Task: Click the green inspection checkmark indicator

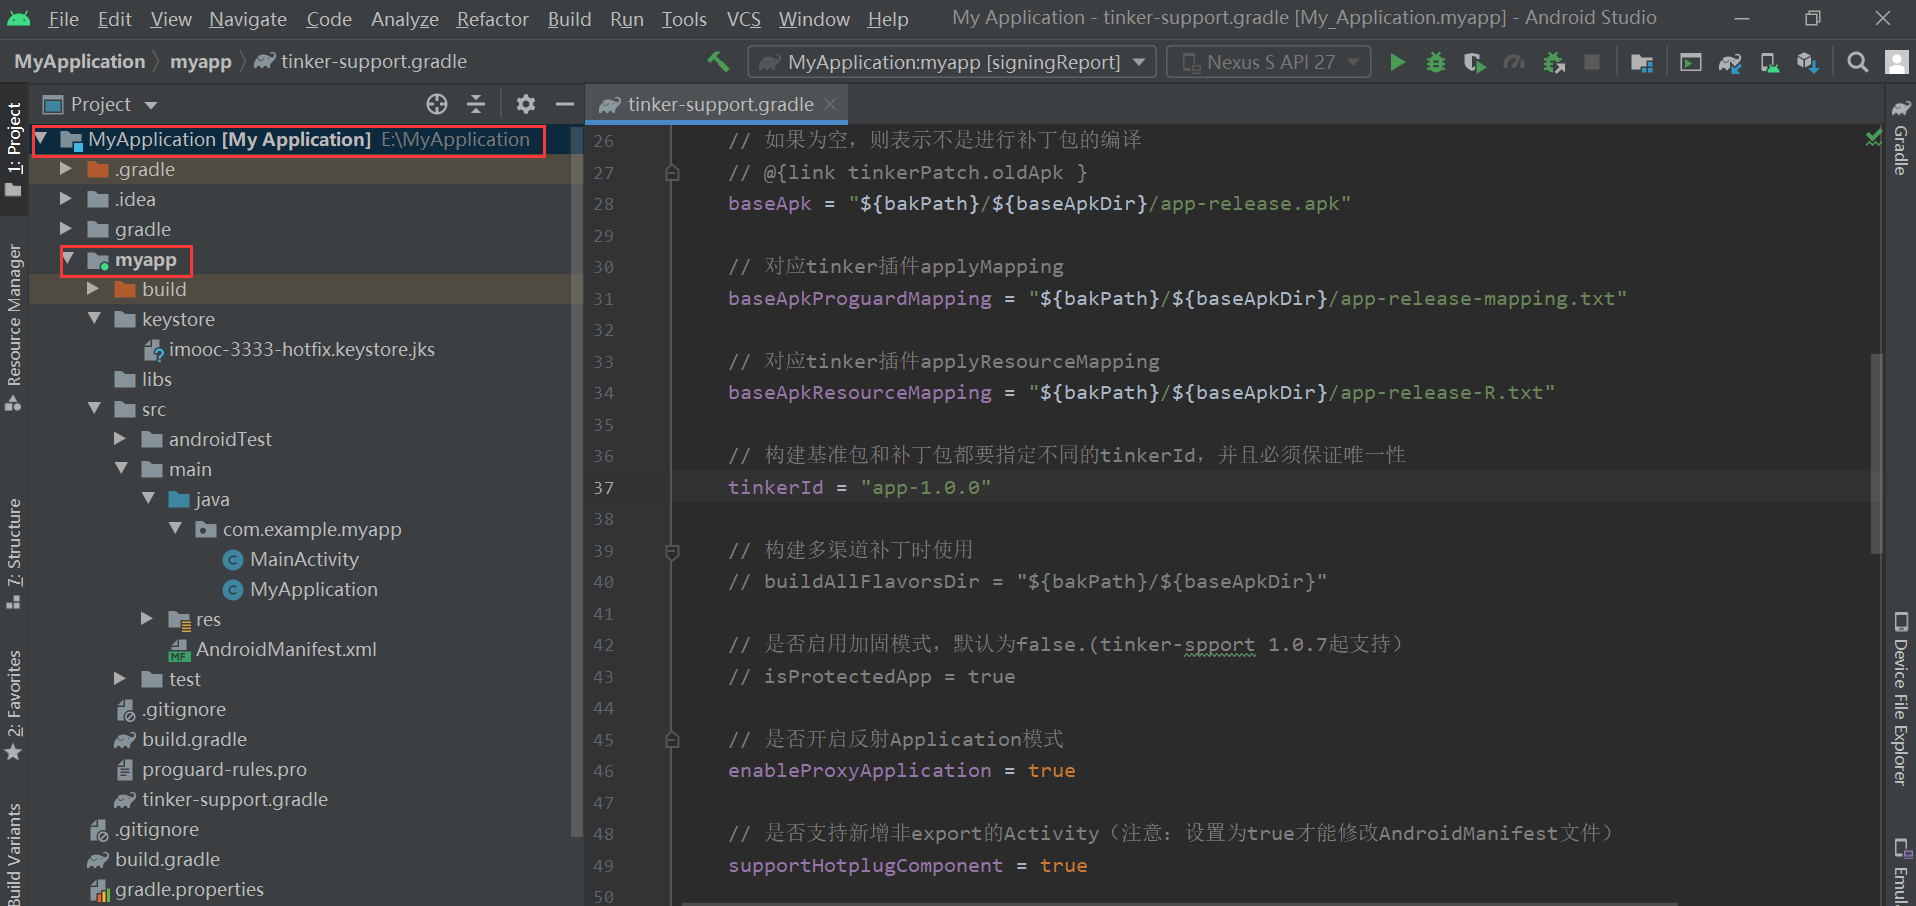Action: [1873, 139]
